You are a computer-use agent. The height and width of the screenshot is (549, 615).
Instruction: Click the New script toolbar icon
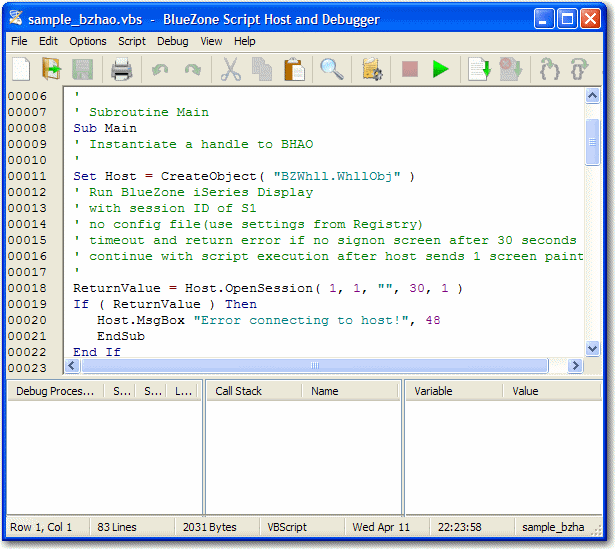[21, 69]
